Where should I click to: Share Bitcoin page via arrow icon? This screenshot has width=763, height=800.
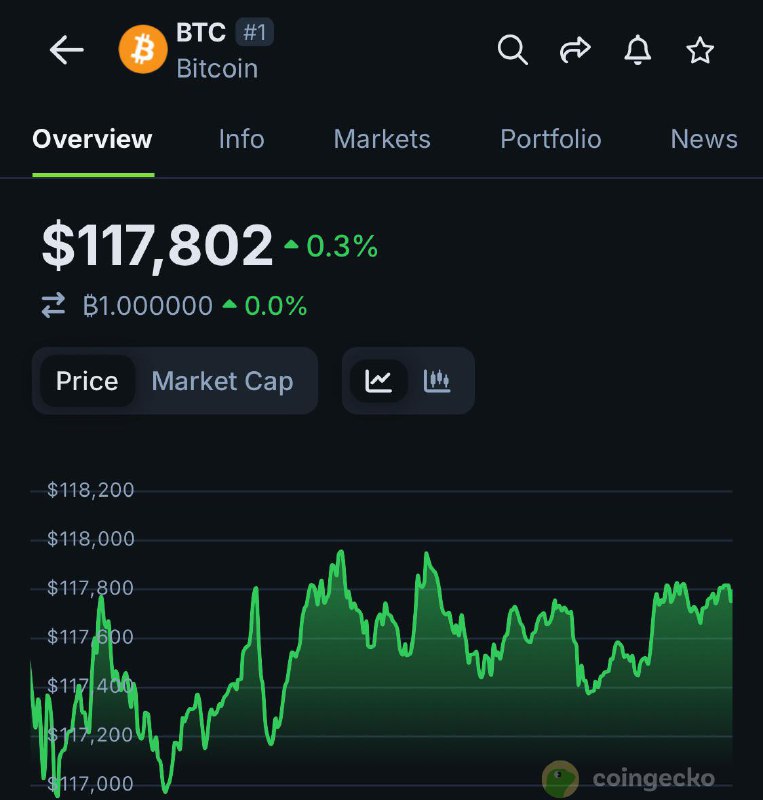click(x=575, y=50)
